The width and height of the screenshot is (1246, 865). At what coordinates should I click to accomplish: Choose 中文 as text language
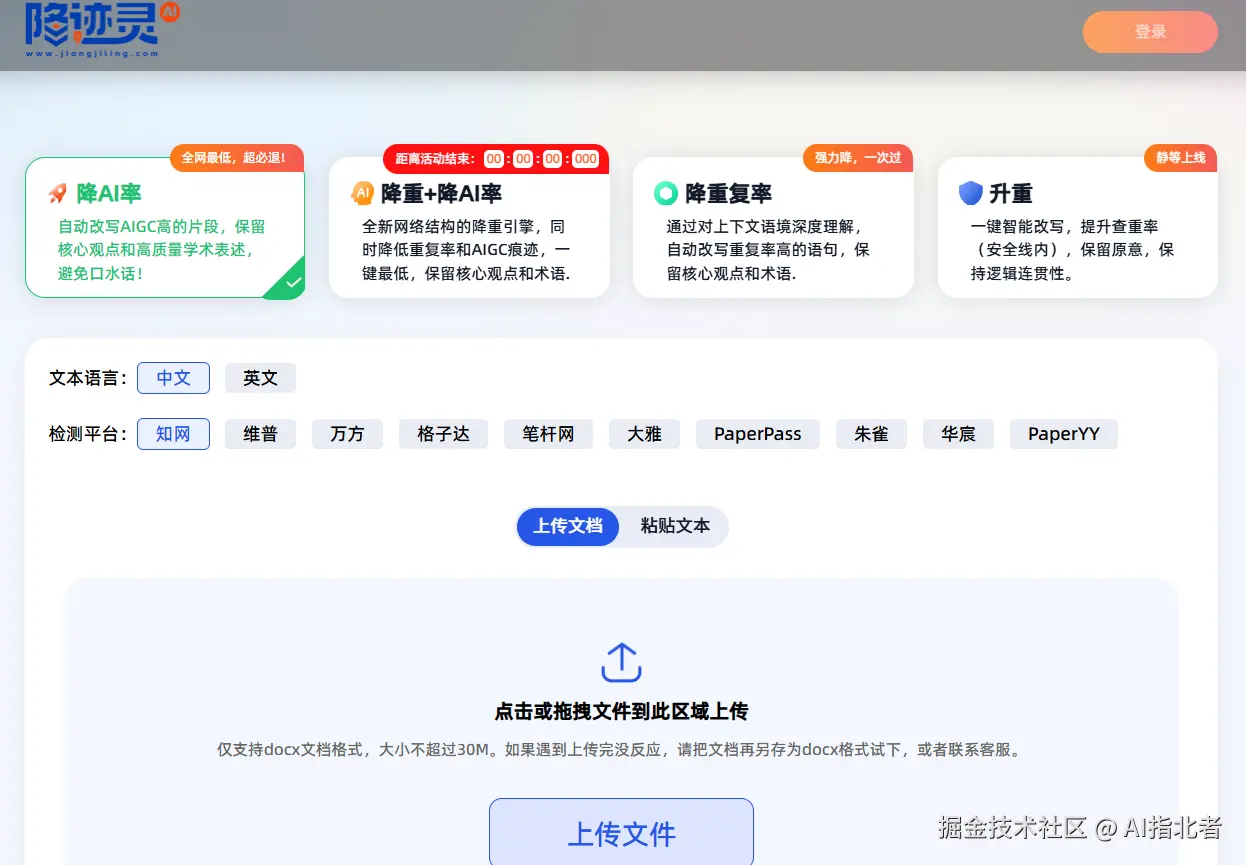pos(173,378)
